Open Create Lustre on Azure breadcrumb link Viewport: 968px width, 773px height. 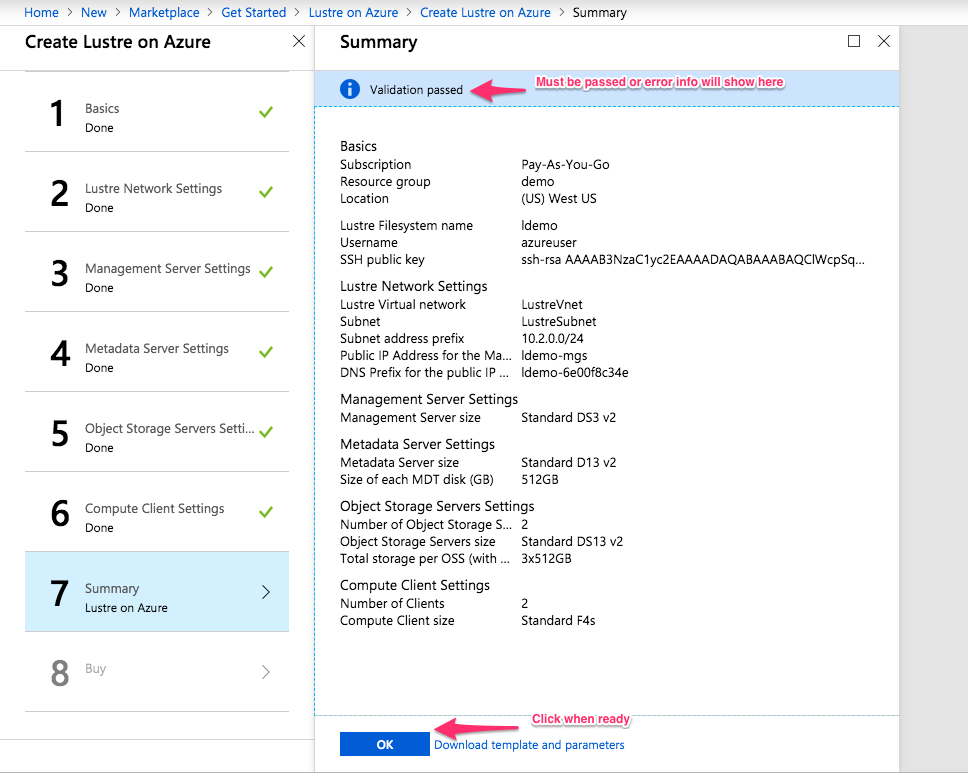pyautogui.click(x=485, y=12)
